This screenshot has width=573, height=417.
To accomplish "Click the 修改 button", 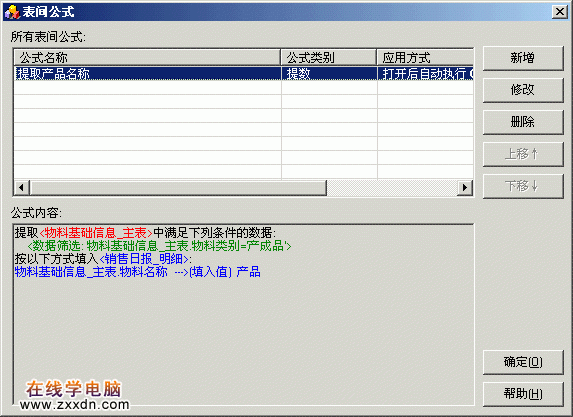I will point(523,90).
